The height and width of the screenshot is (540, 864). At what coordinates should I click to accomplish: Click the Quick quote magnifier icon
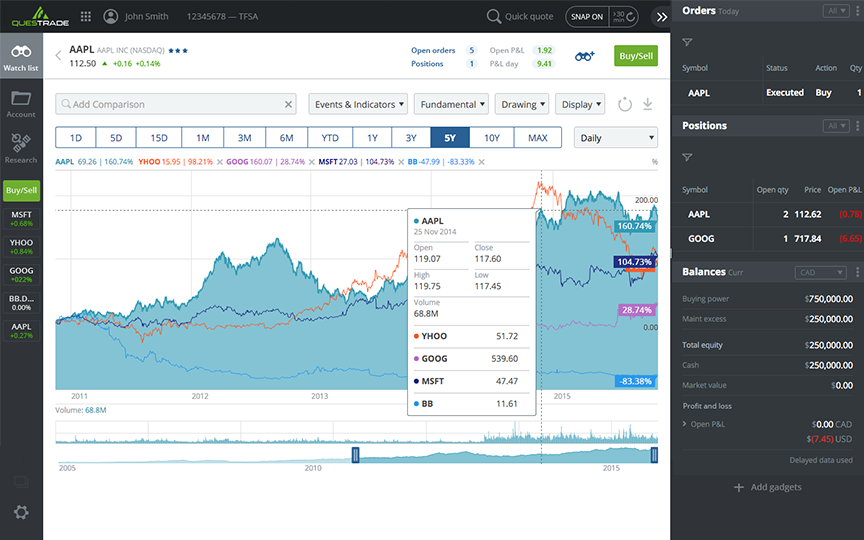(493, 17)
